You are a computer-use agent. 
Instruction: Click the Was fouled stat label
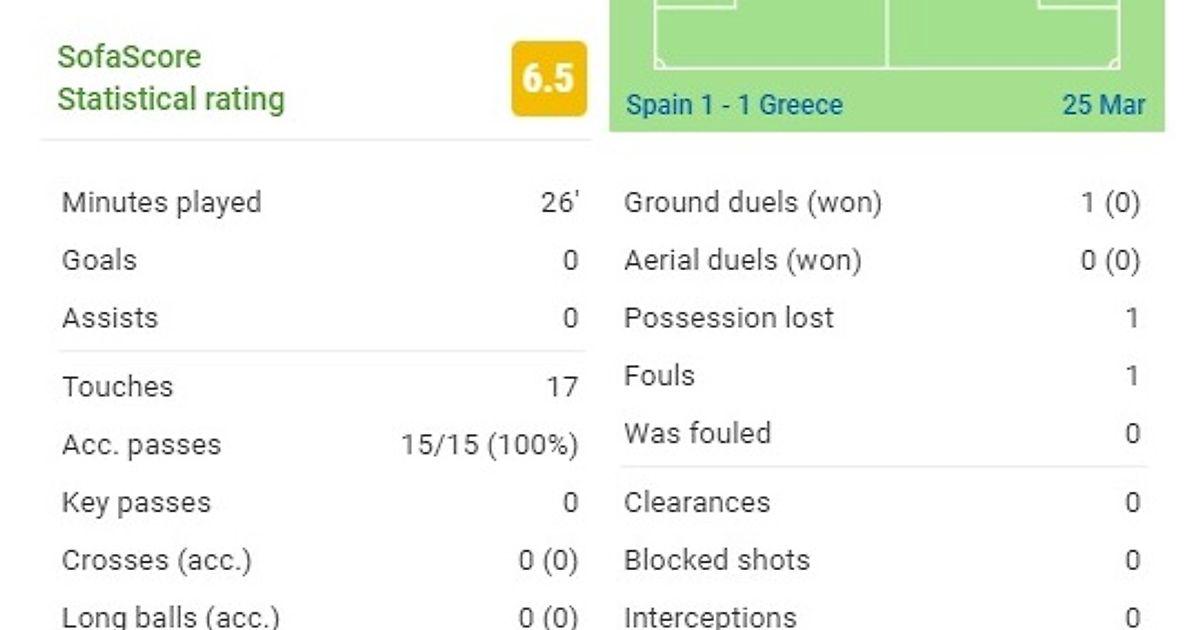[x=697, y=434]
